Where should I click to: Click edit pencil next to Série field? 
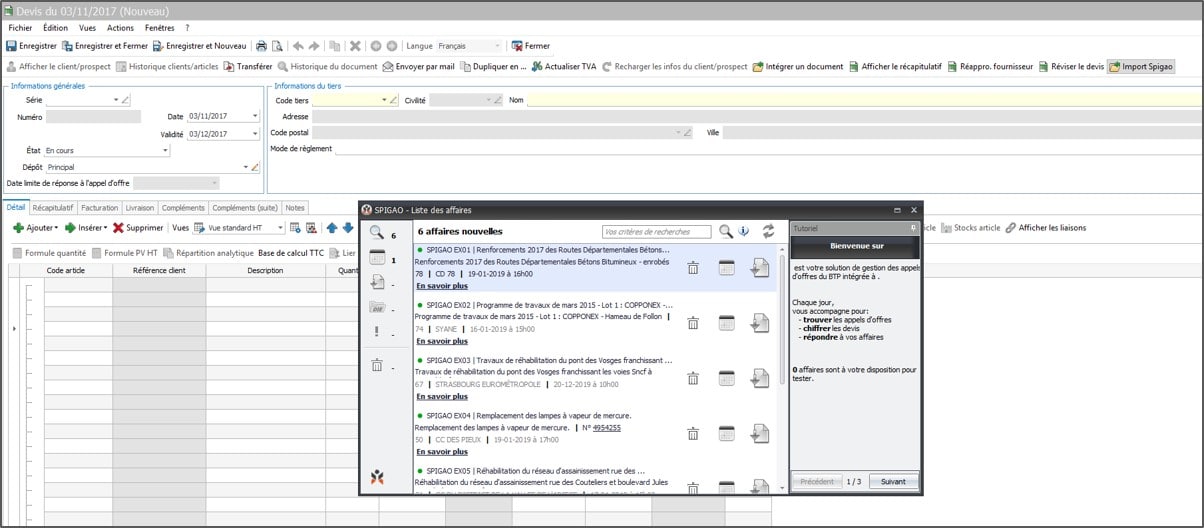point(126,100)
